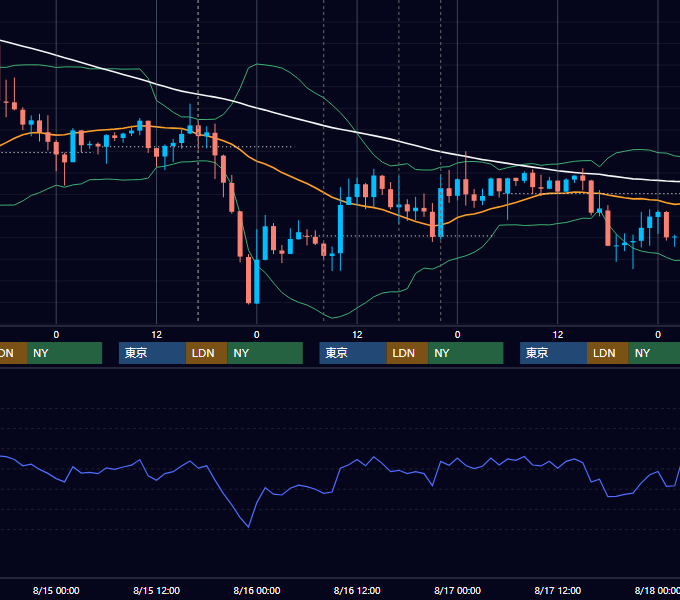Select the LDN session block for 8/15
Viewport: 680px width, 600px height.
click(x=206, y=353)
